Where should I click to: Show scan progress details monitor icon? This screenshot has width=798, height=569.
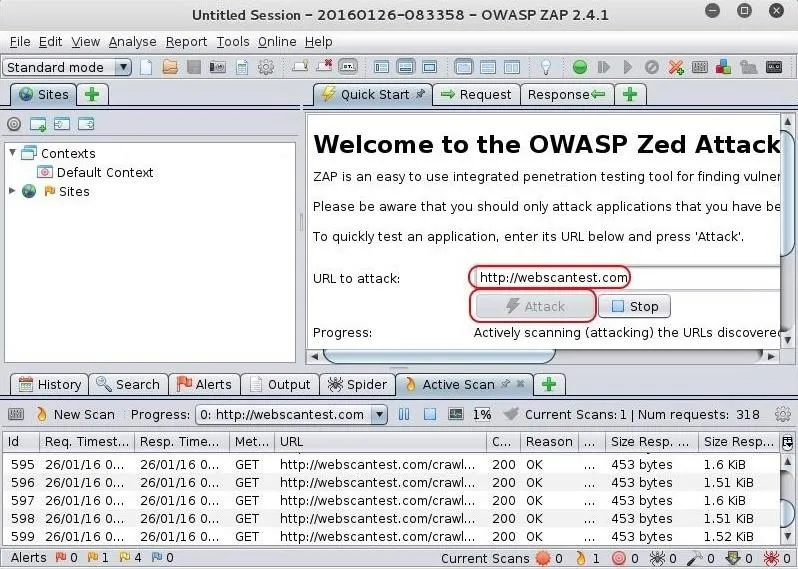(455, 414)
